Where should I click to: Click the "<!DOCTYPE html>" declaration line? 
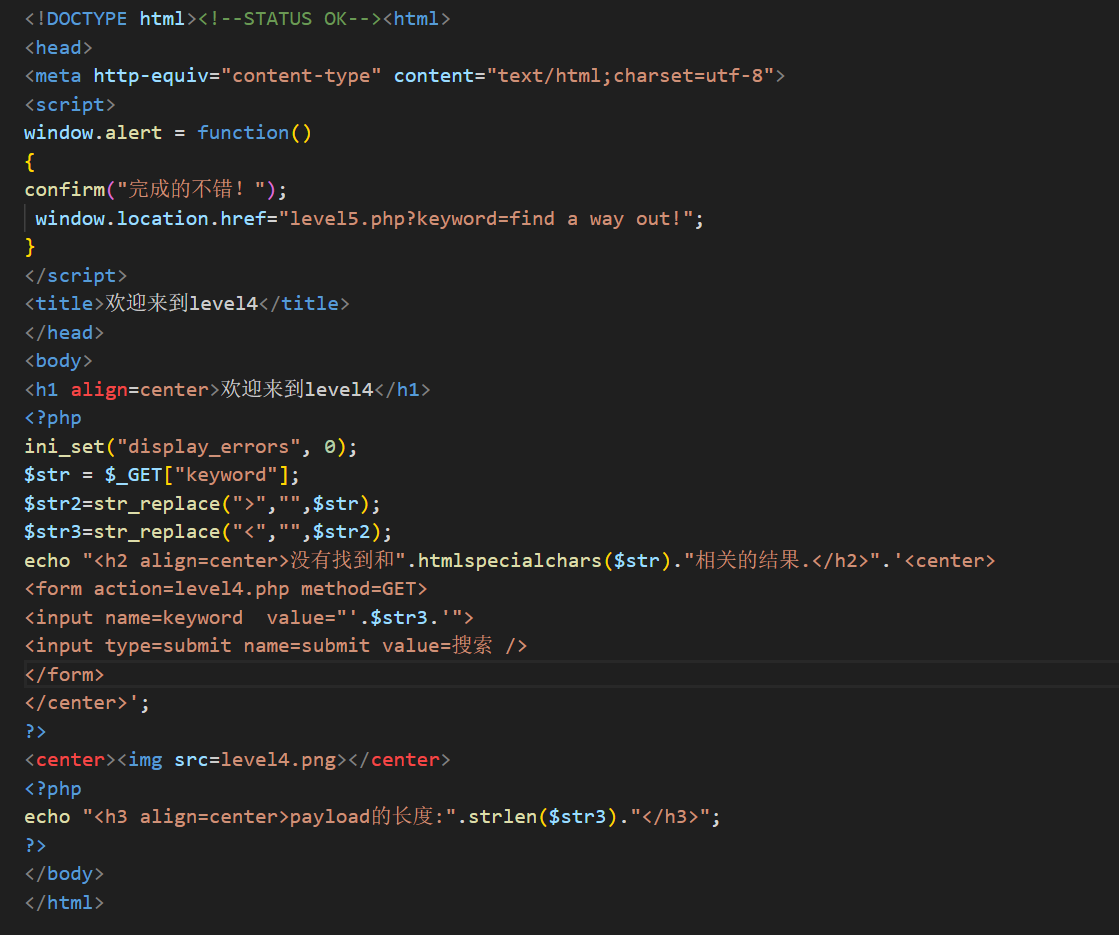[x=238, y=19]
